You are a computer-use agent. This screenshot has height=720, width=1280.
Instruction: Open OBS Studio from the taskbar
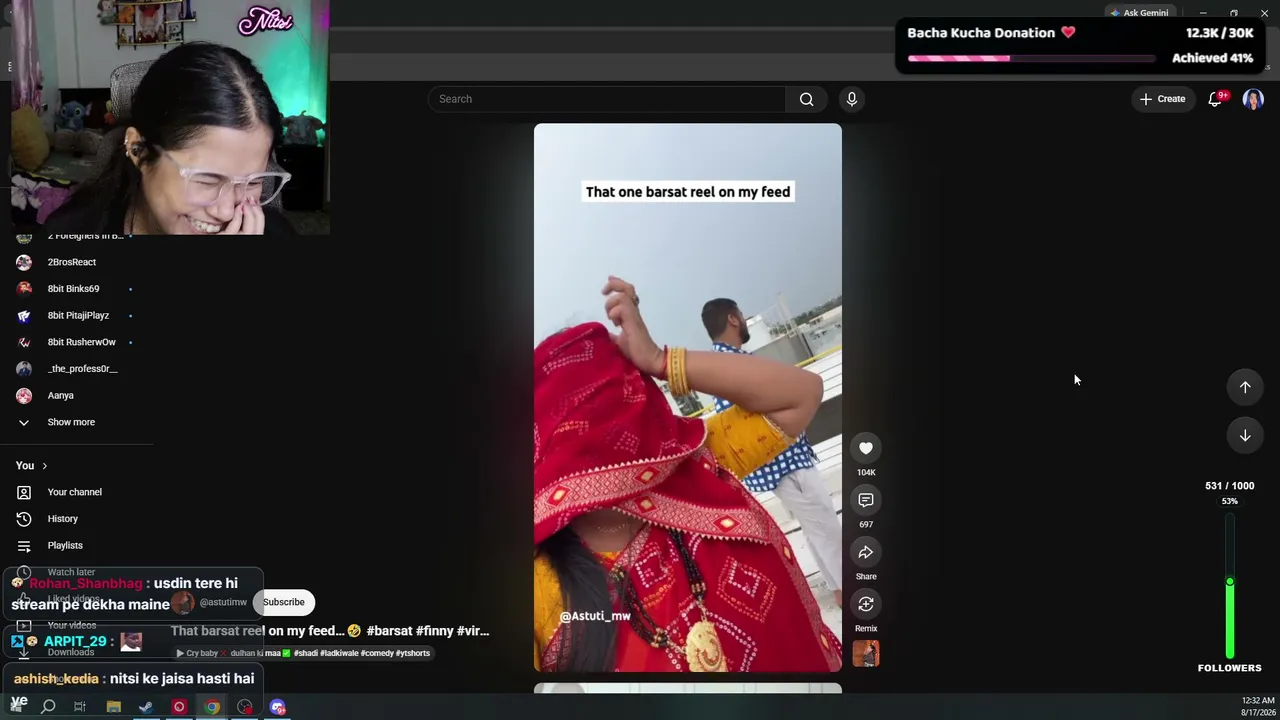pyautogui.click(x=245, y=707)
